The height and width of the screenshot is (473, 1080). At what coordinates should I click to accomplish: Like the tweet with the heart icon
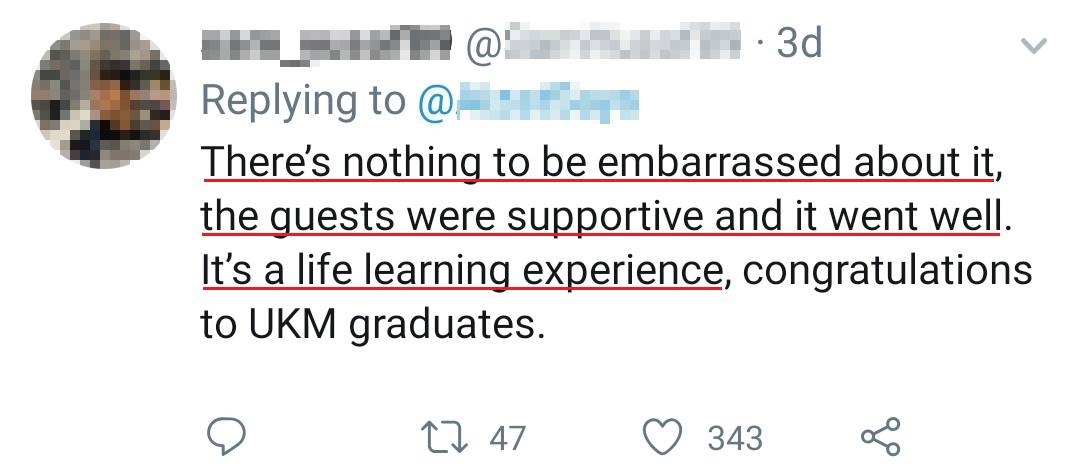click(664, 436)
